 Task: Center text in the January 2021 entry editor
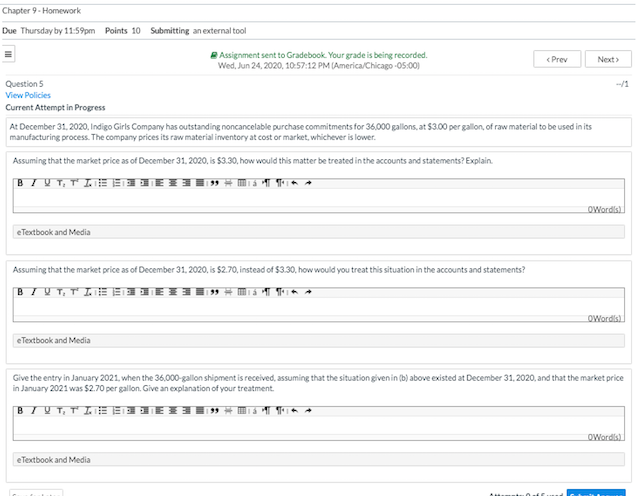click(x=173, y=411)
